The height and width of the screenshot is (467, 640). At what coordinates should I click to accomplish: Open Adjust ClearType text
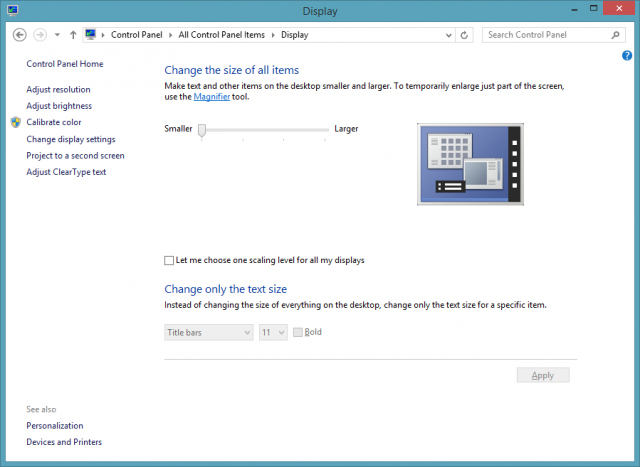click(66, 172)
